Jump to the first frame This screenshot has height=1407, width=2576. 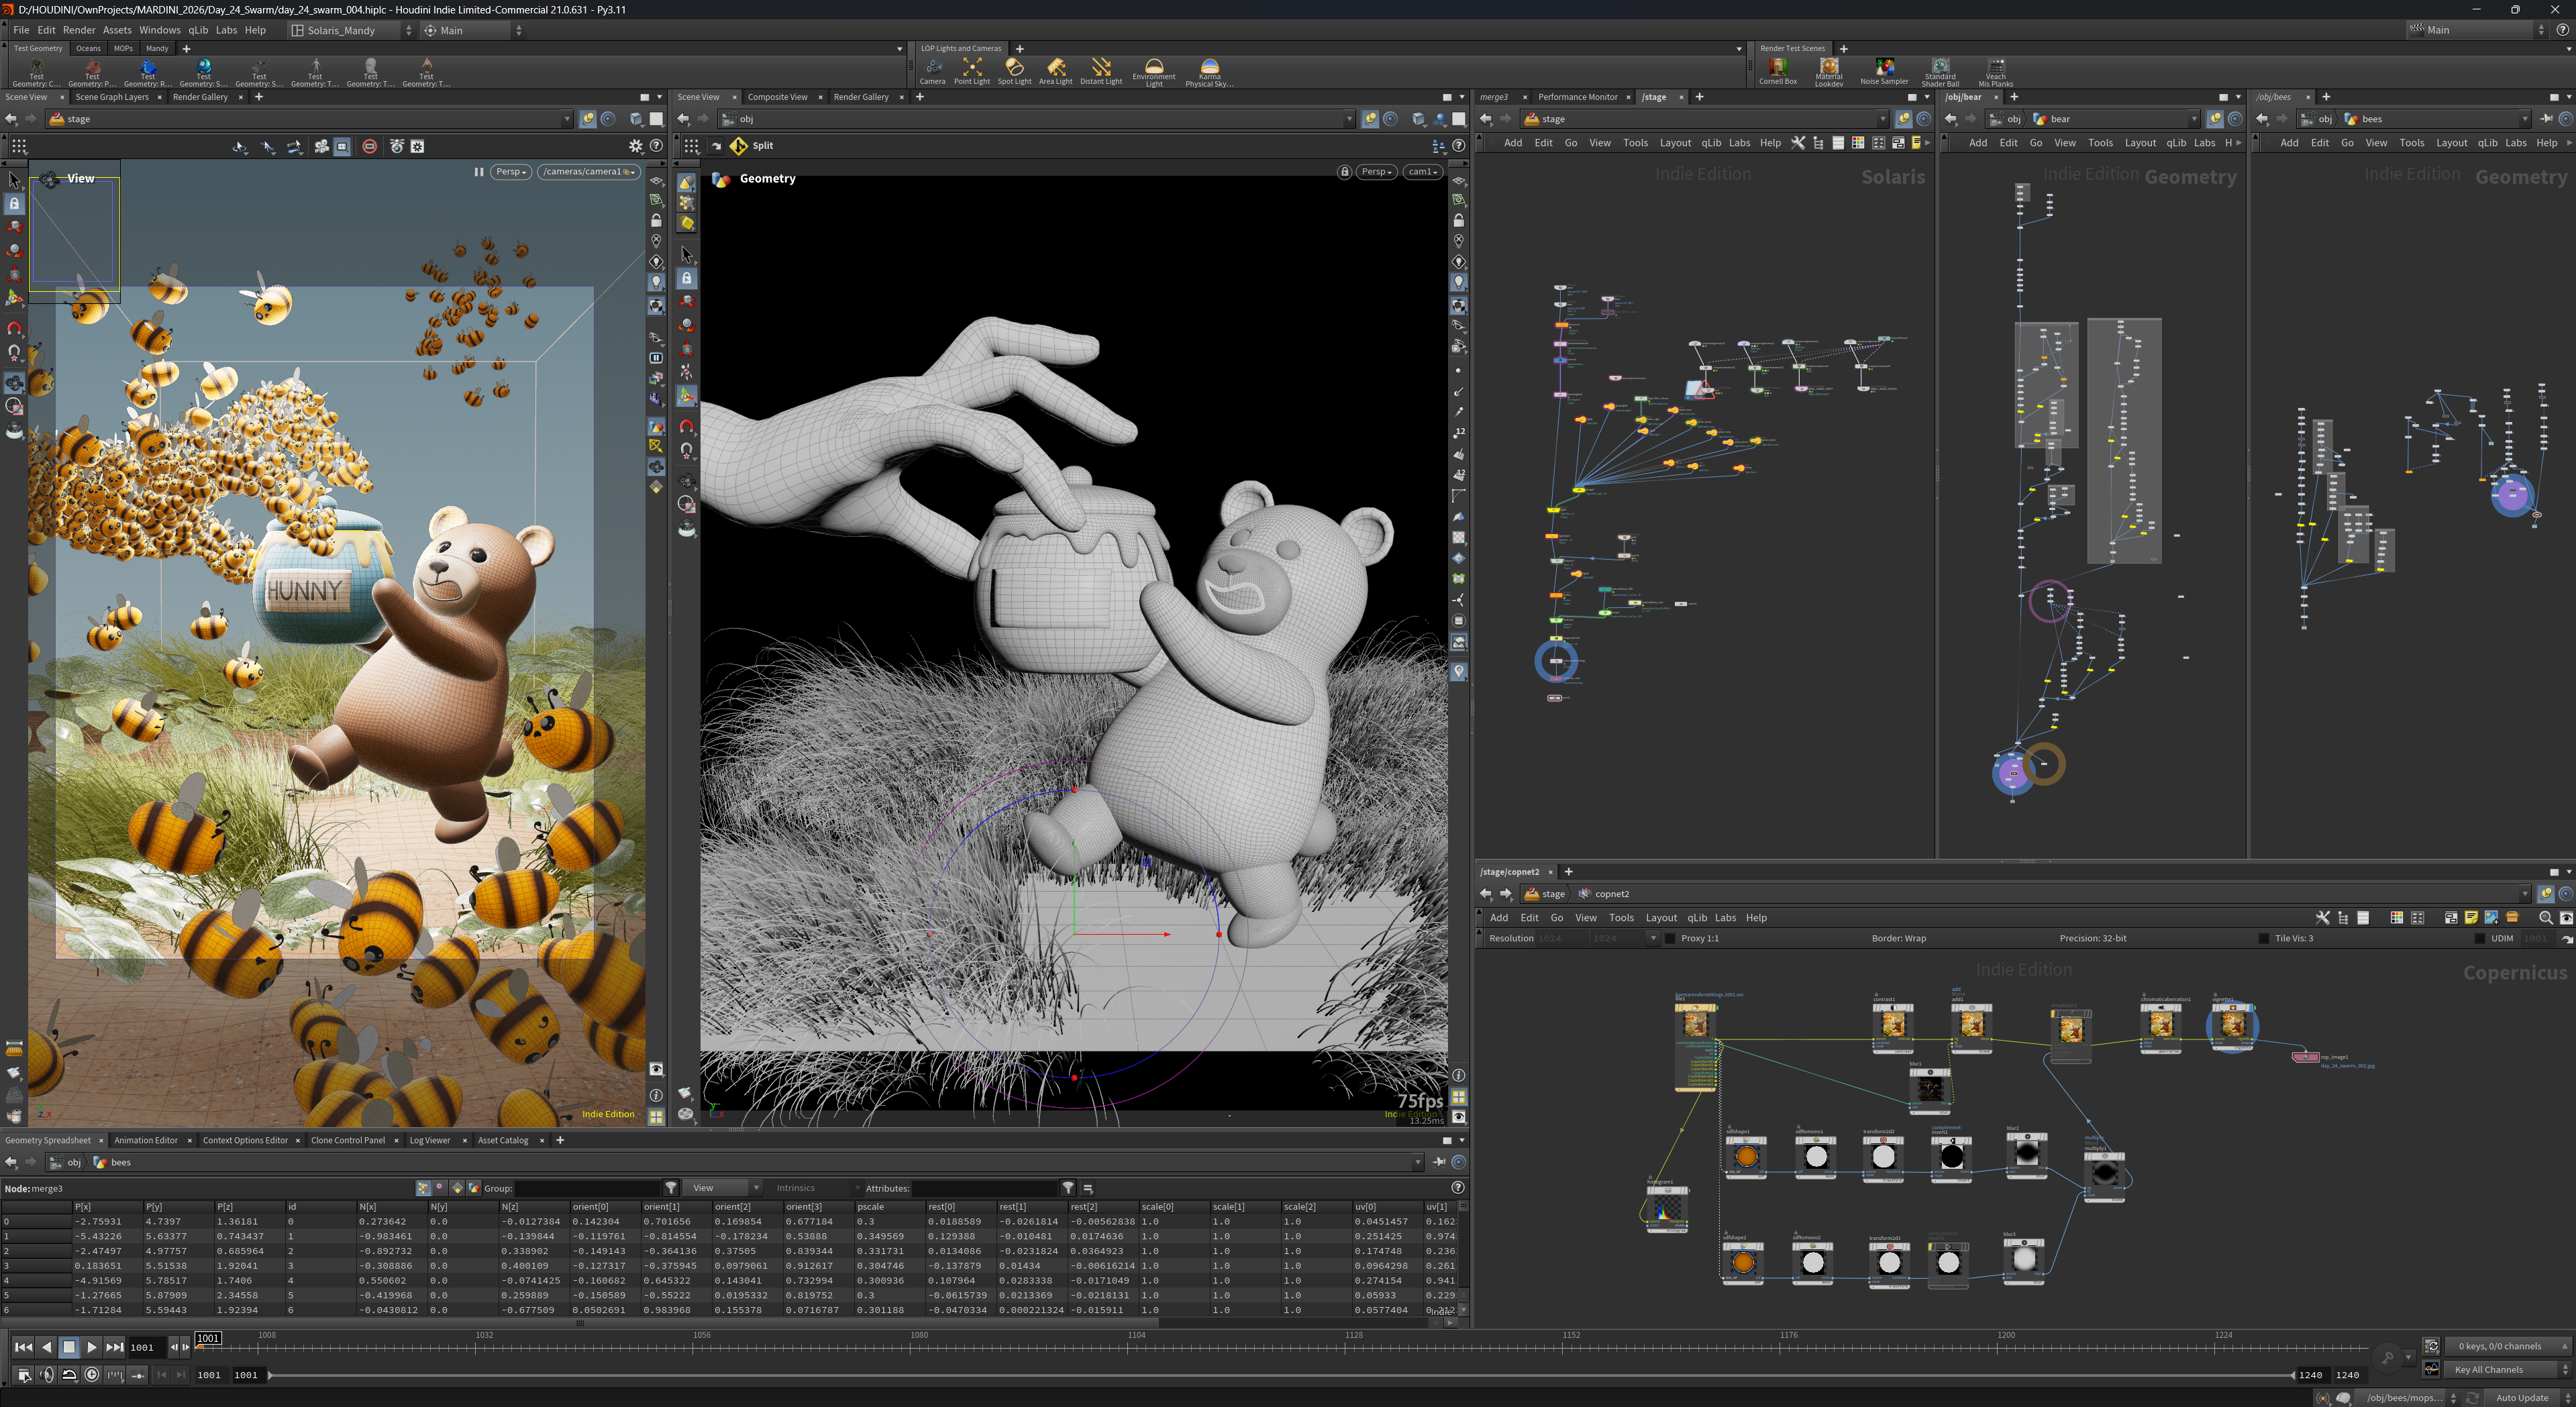[23, 1347]
